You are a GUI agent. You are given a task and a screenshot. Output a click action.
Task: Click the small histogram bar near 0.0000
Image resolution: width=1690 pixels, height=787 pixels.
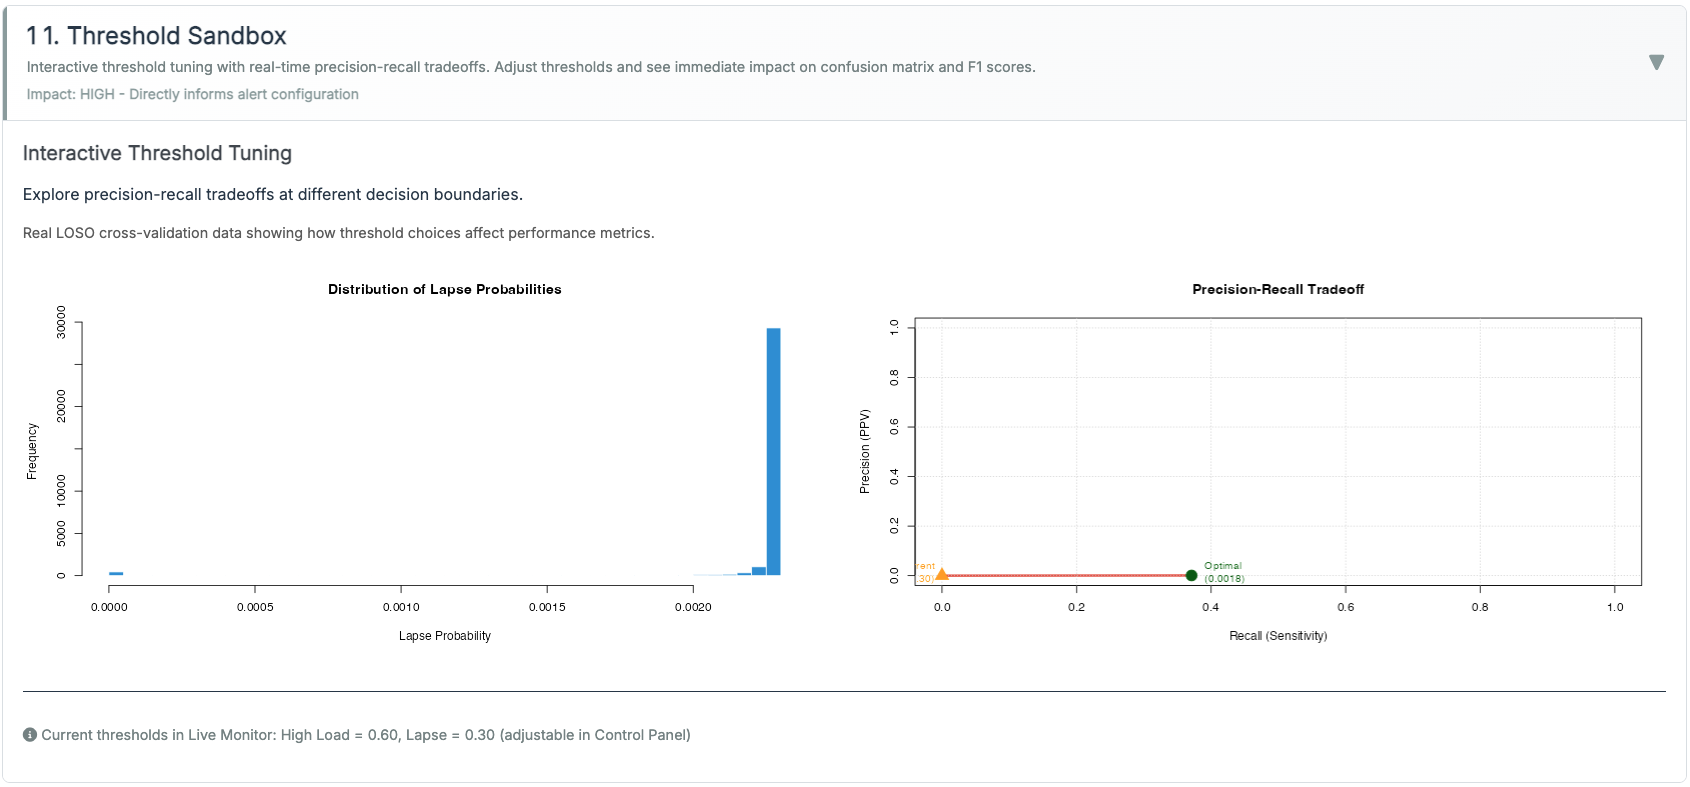pyautogui.click(x=116, y=573)
